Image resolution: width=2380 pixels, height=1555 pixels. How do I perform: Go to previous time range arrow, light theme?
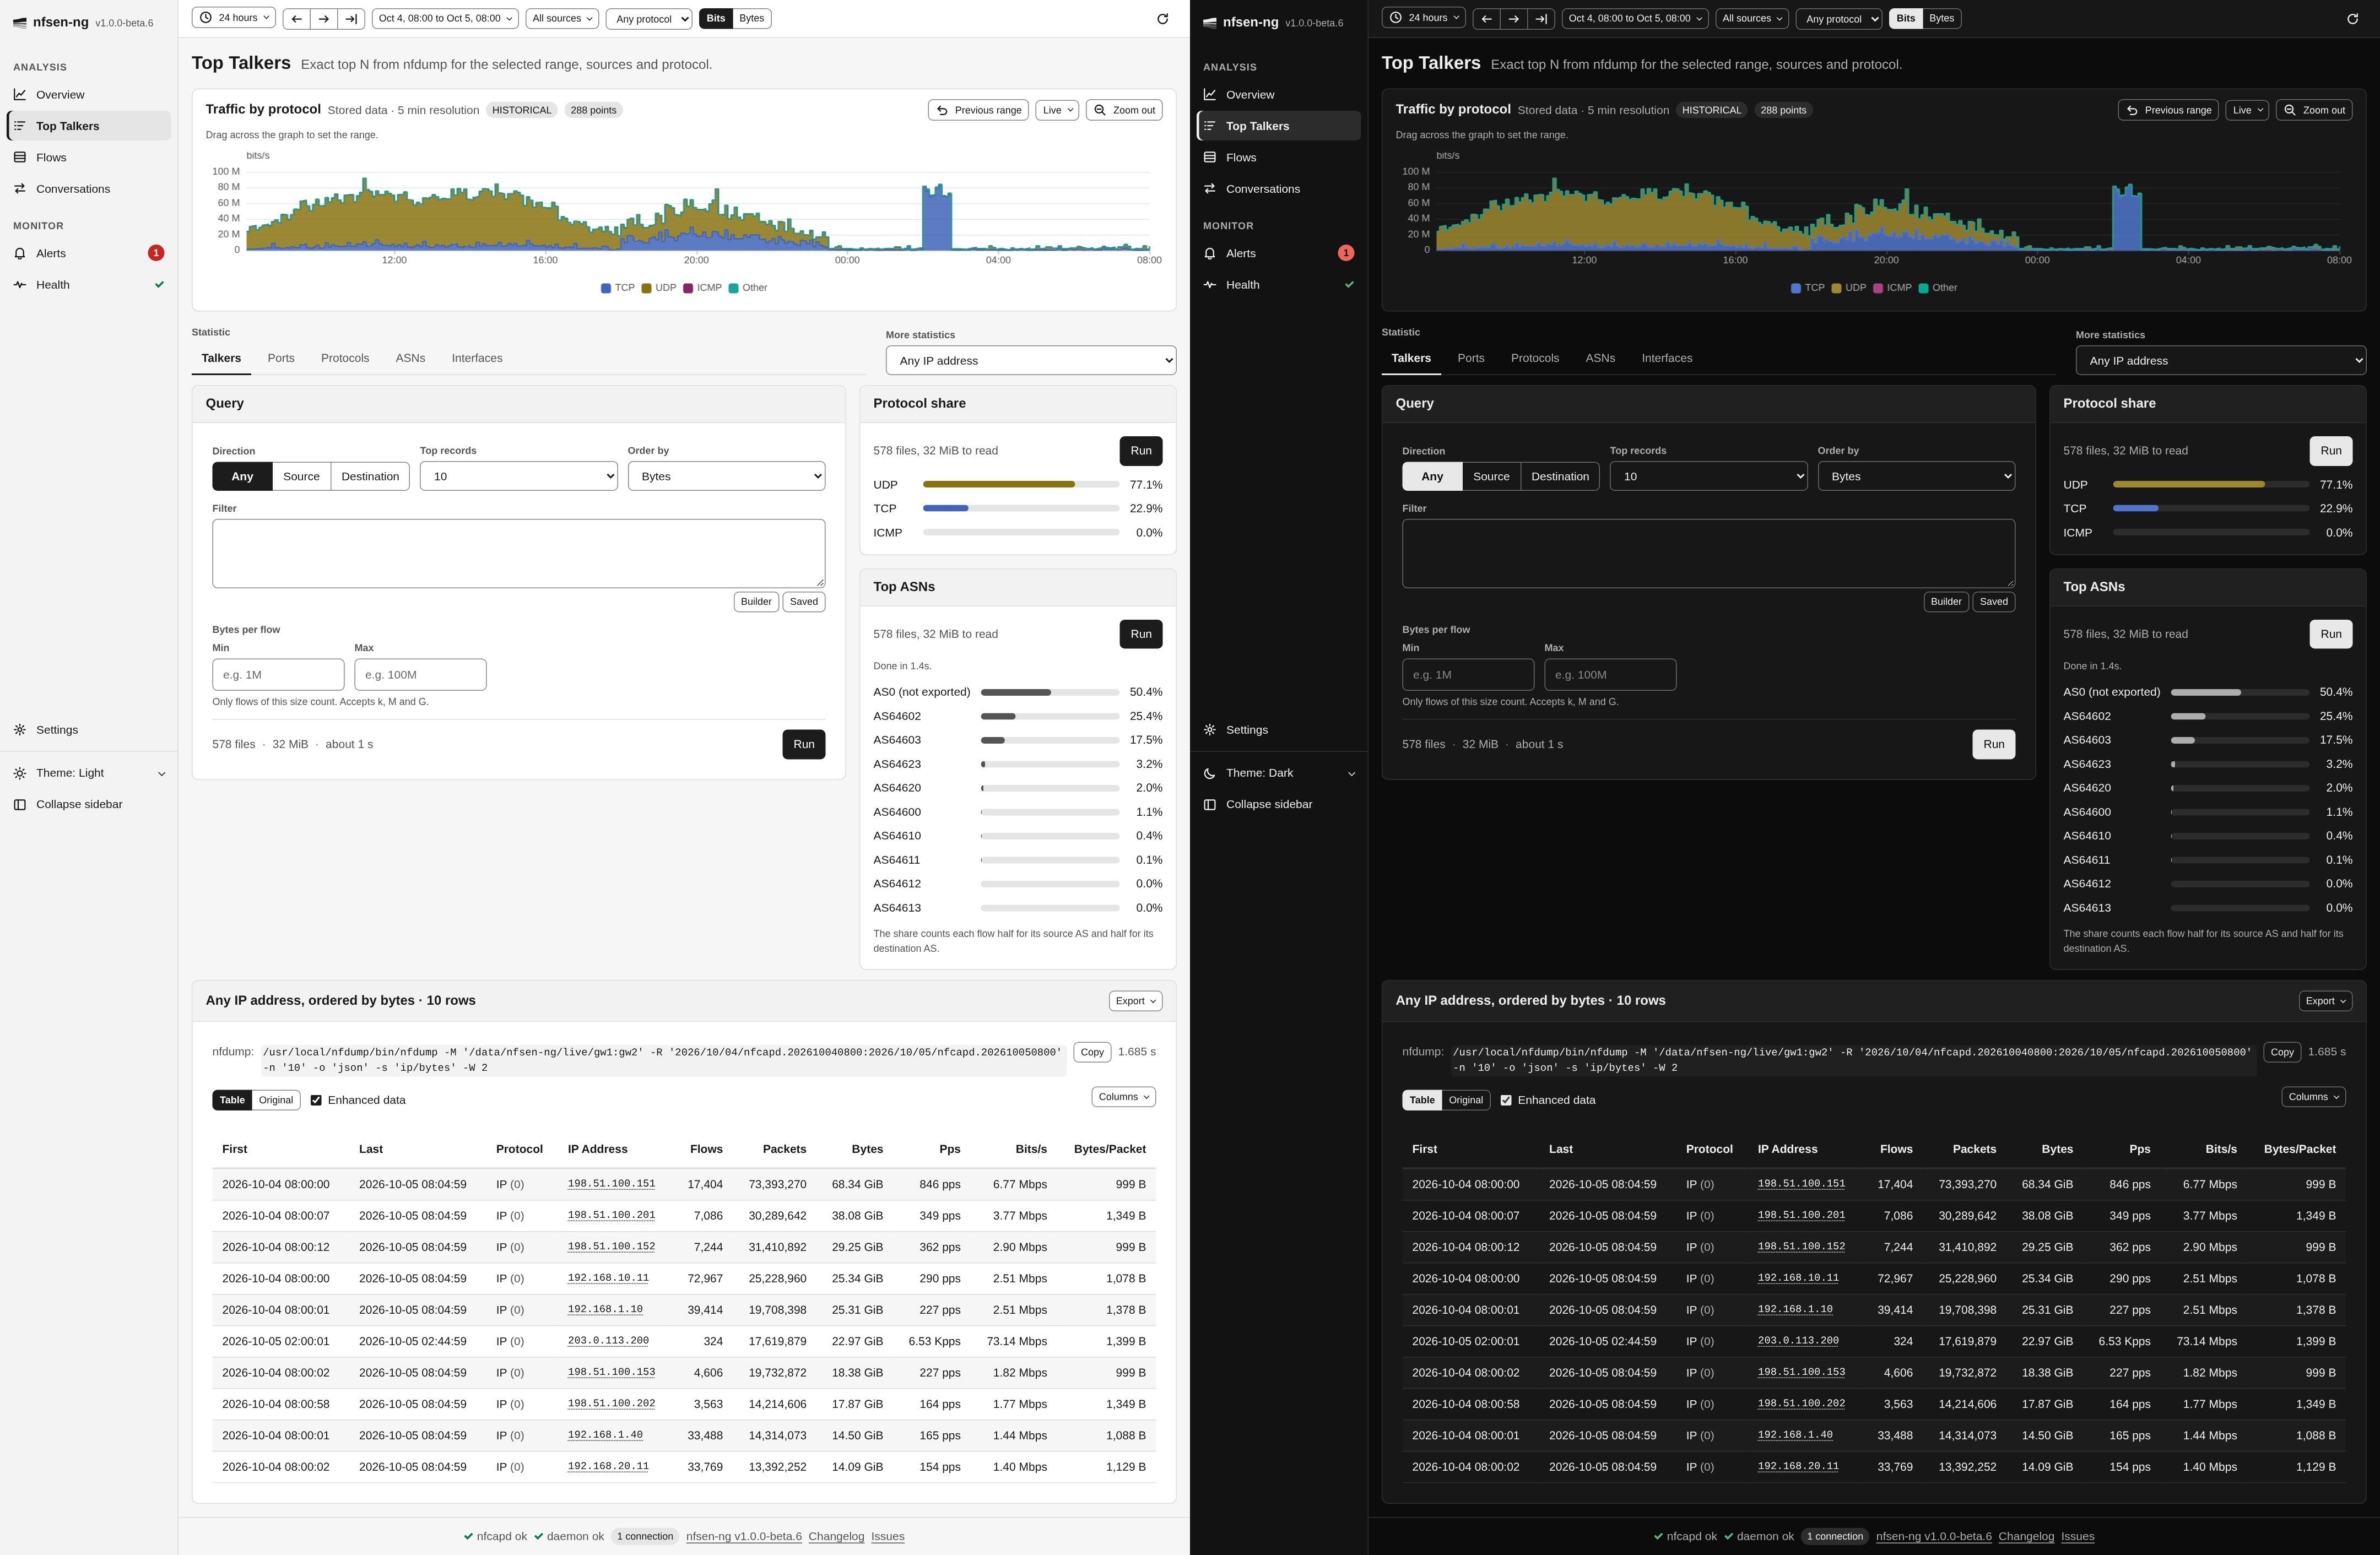click(x=296, y=18)
